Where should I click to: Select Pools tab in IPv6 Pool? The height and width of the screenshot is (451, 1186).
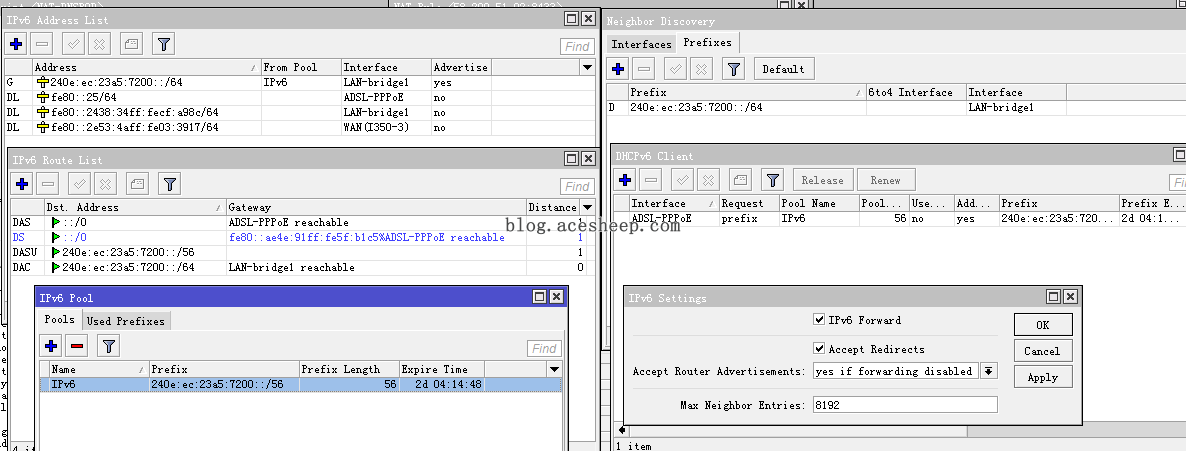point(59,319)
